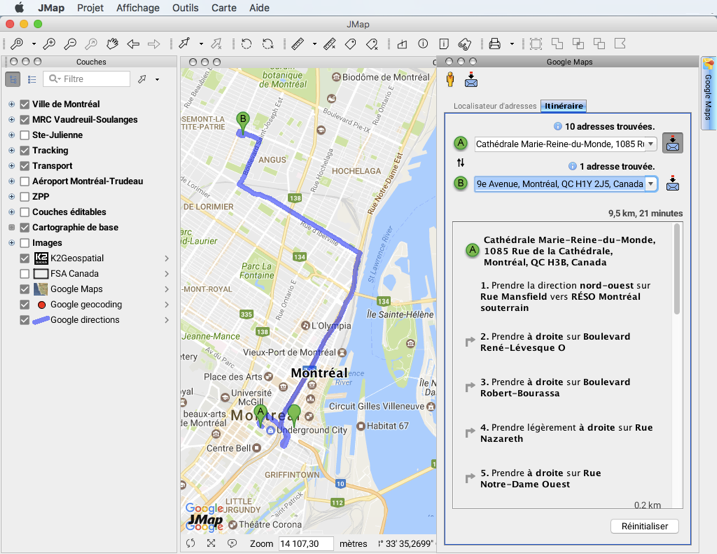
Task: Choose the selection pointer tool in toolbar
Action: click(184, 44)
